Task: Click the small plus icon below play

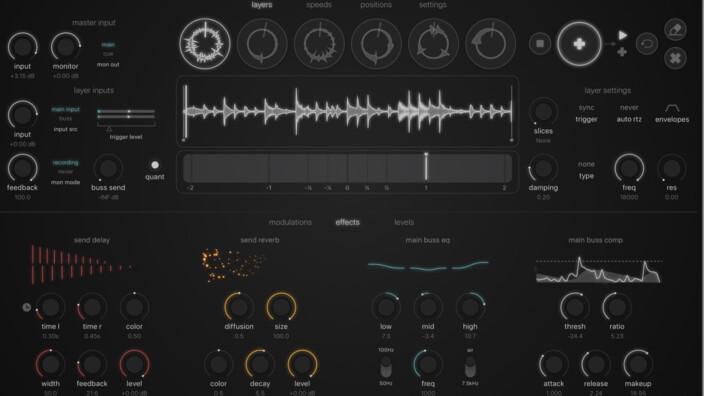Action: [x=622, y=52]
